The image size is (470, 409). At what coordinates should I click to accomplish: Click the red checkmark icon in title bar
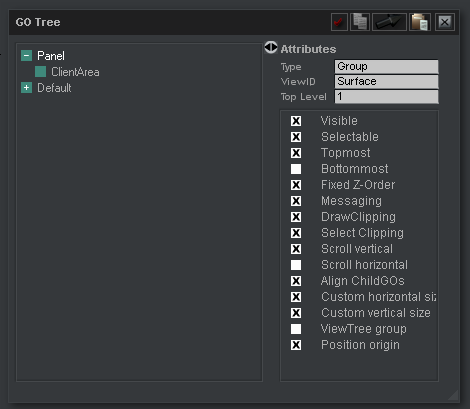pos(339,22)
